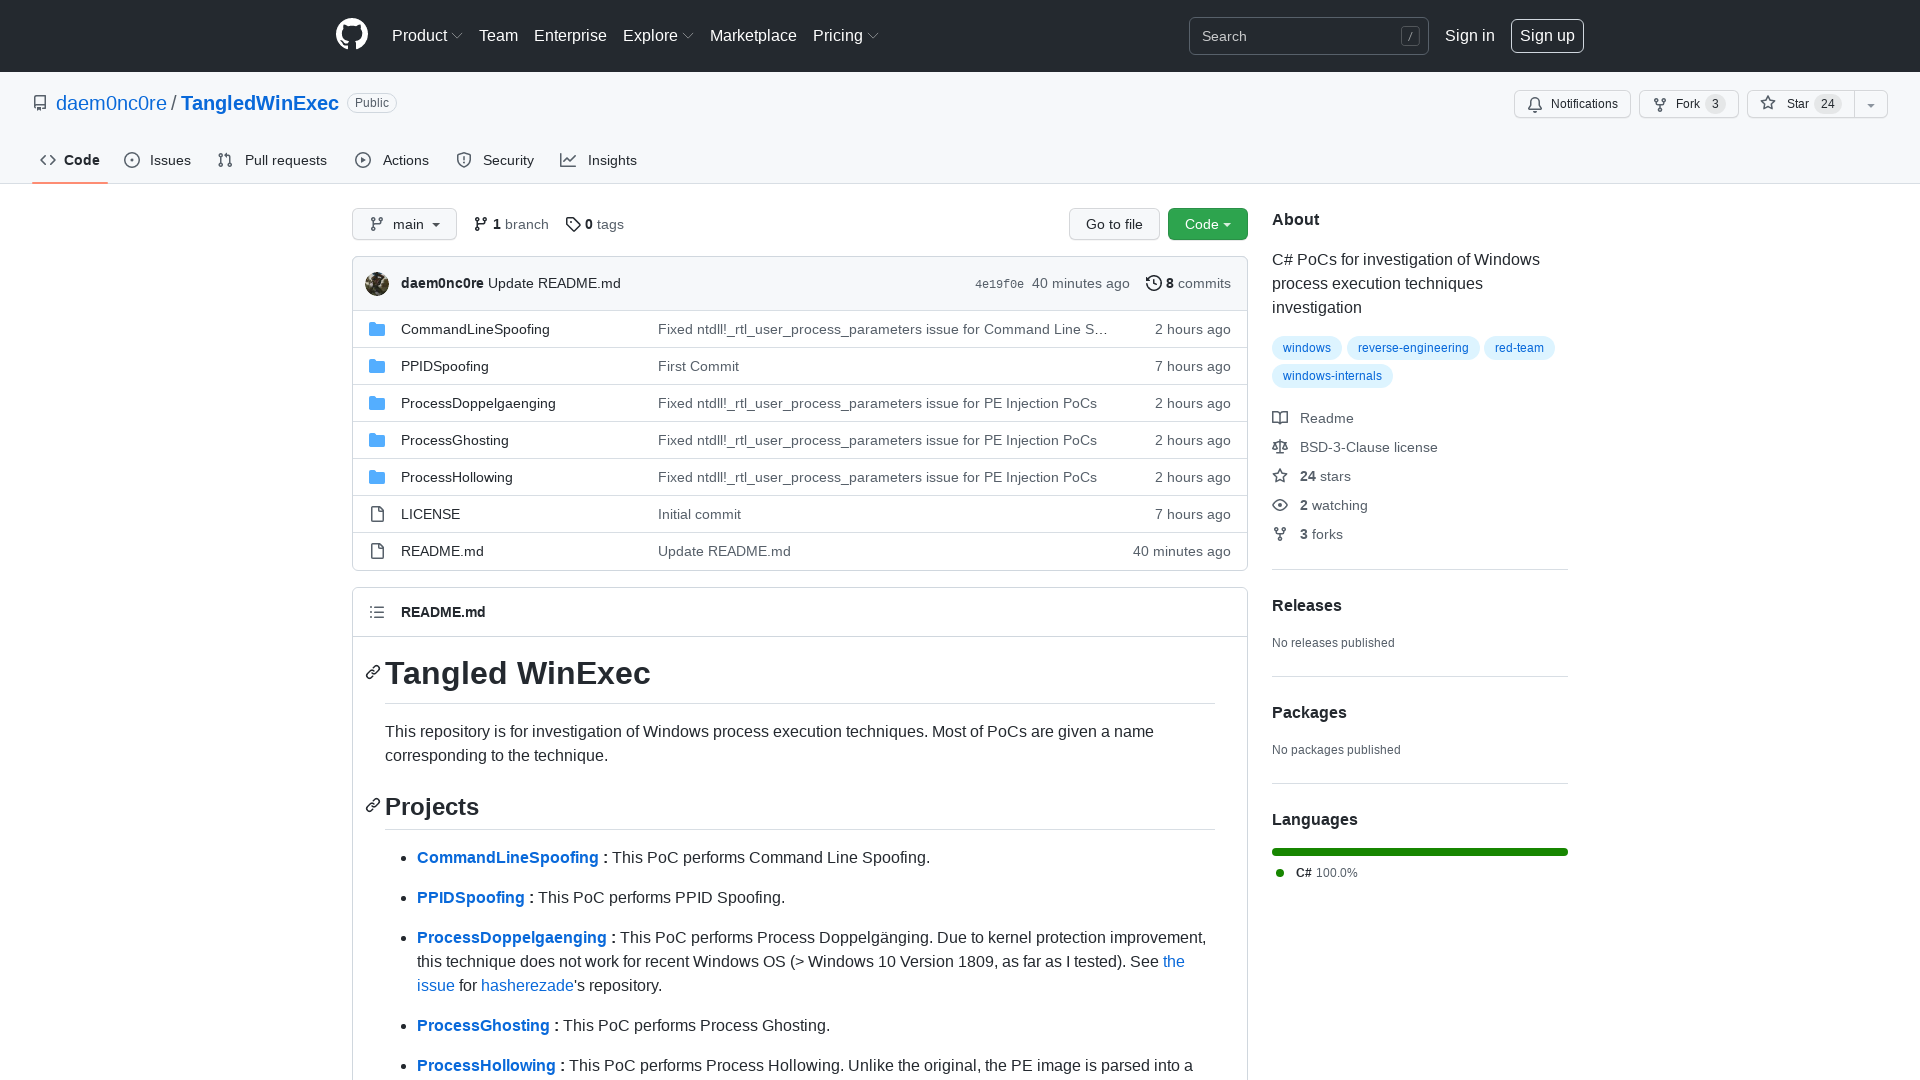
Task: Switch to the Issues tab
Action: point(157,160)
